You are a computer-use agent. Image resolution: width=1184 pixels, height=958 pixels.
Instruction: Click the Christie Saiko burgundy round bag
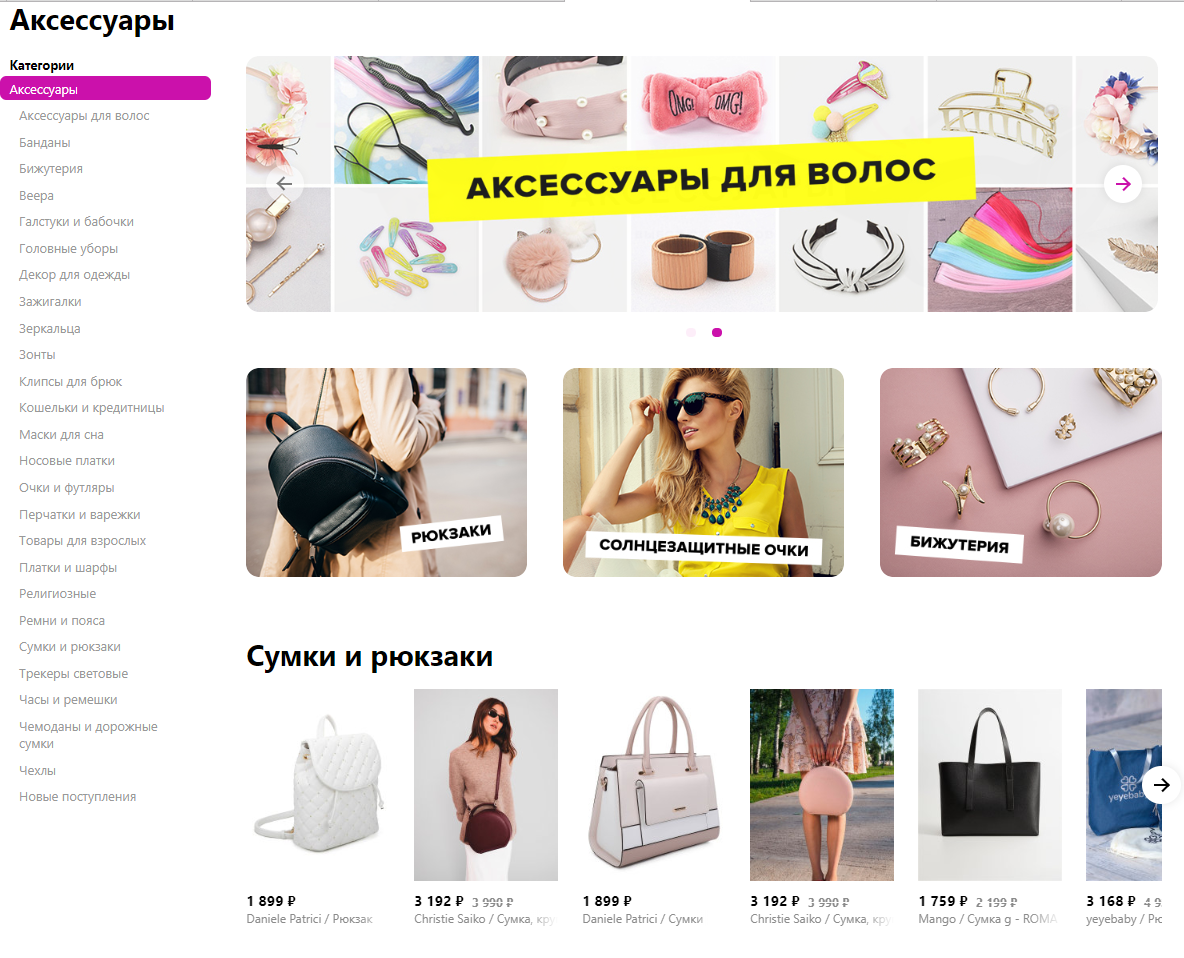[486, 784]
